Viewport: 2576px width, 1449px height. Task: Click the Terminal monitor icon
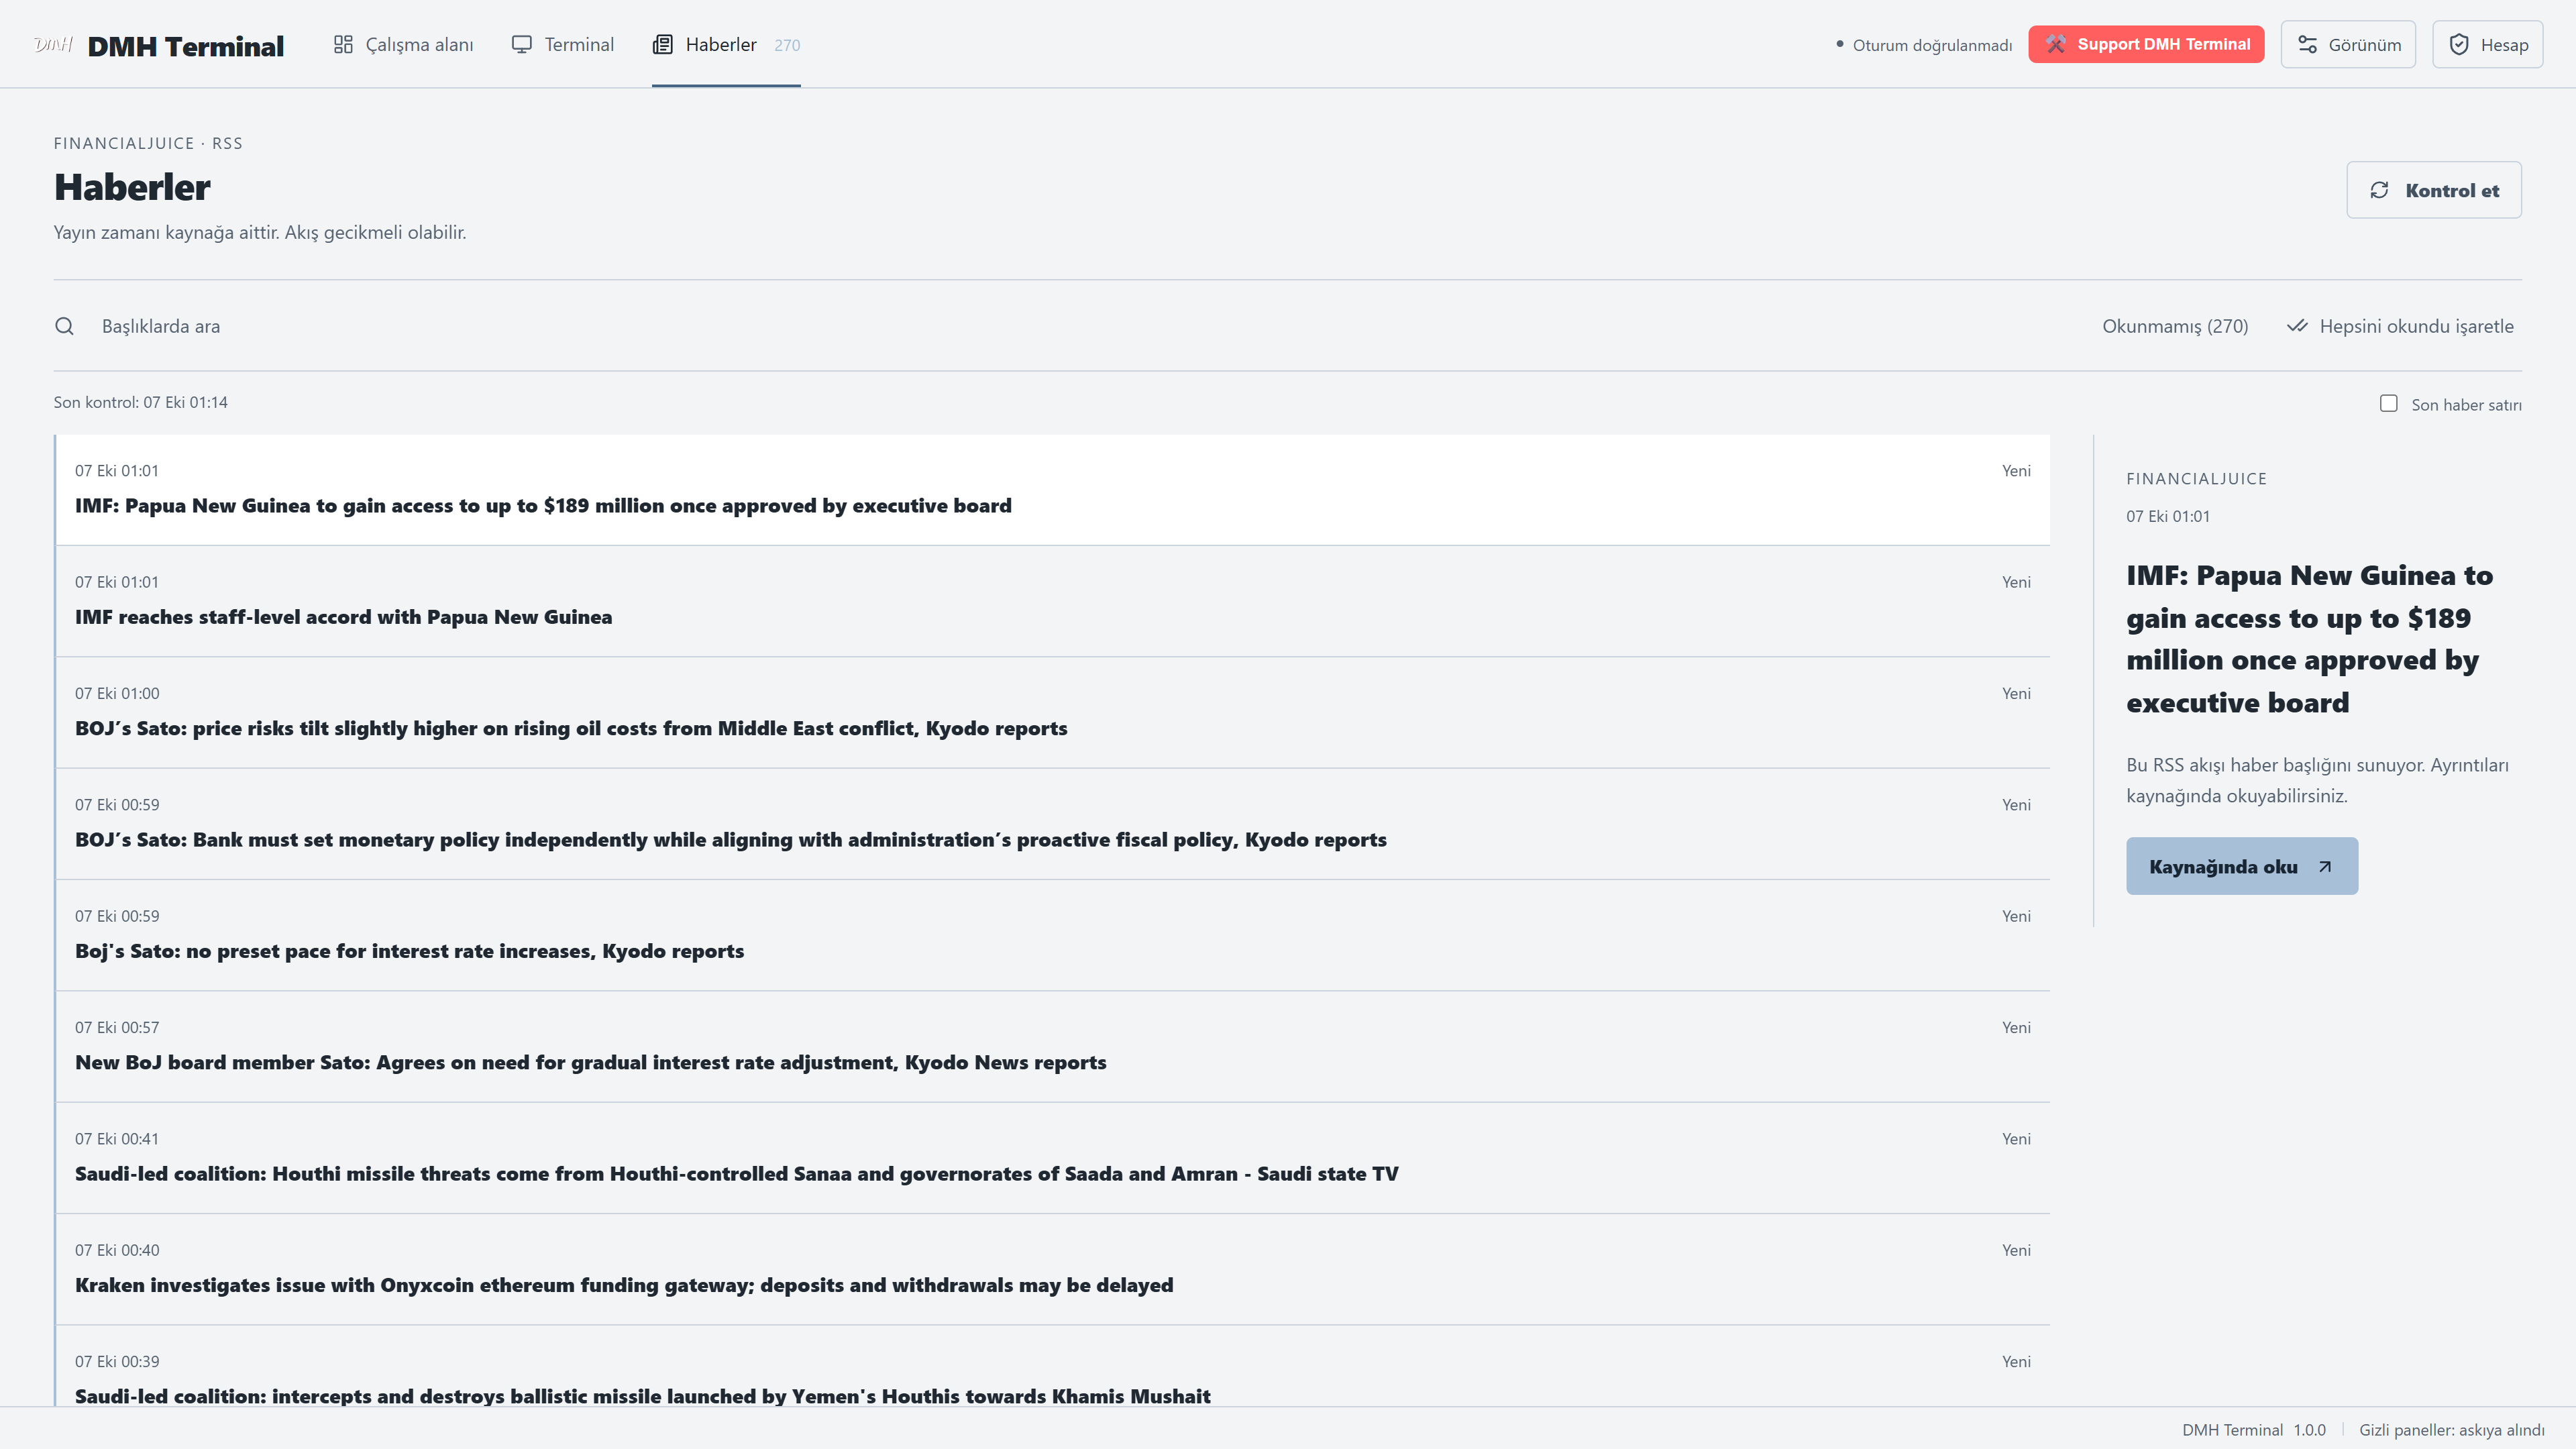pos(521,44)
